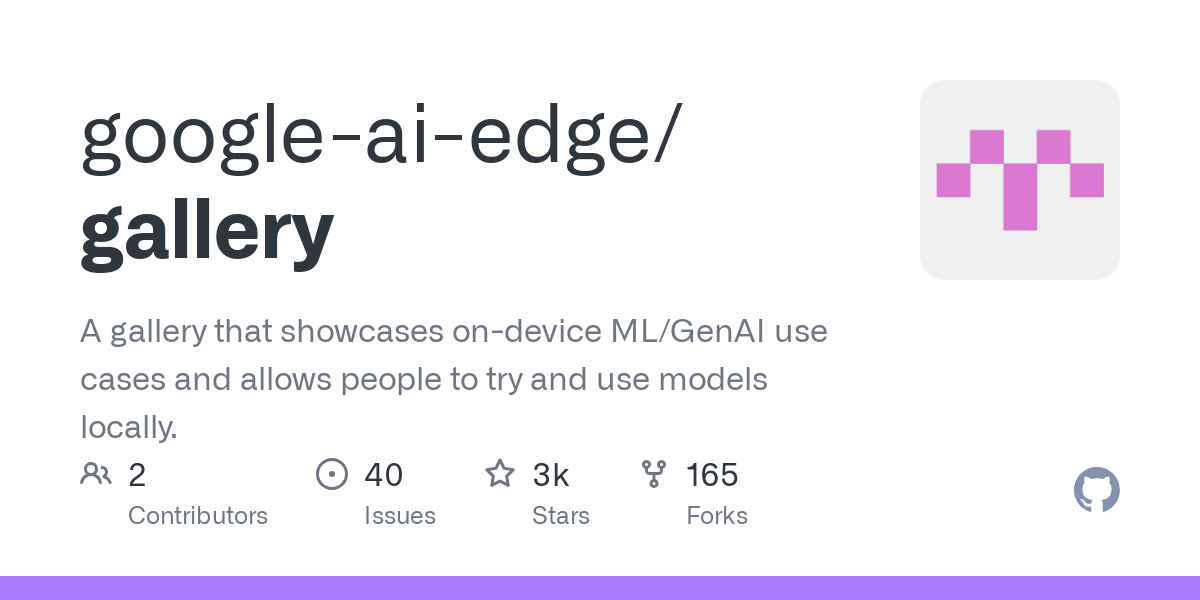The width and height of the screenshot is (1200, 600).
Task: Click the GitHub Octocat logo
Action: point(1096,490)
